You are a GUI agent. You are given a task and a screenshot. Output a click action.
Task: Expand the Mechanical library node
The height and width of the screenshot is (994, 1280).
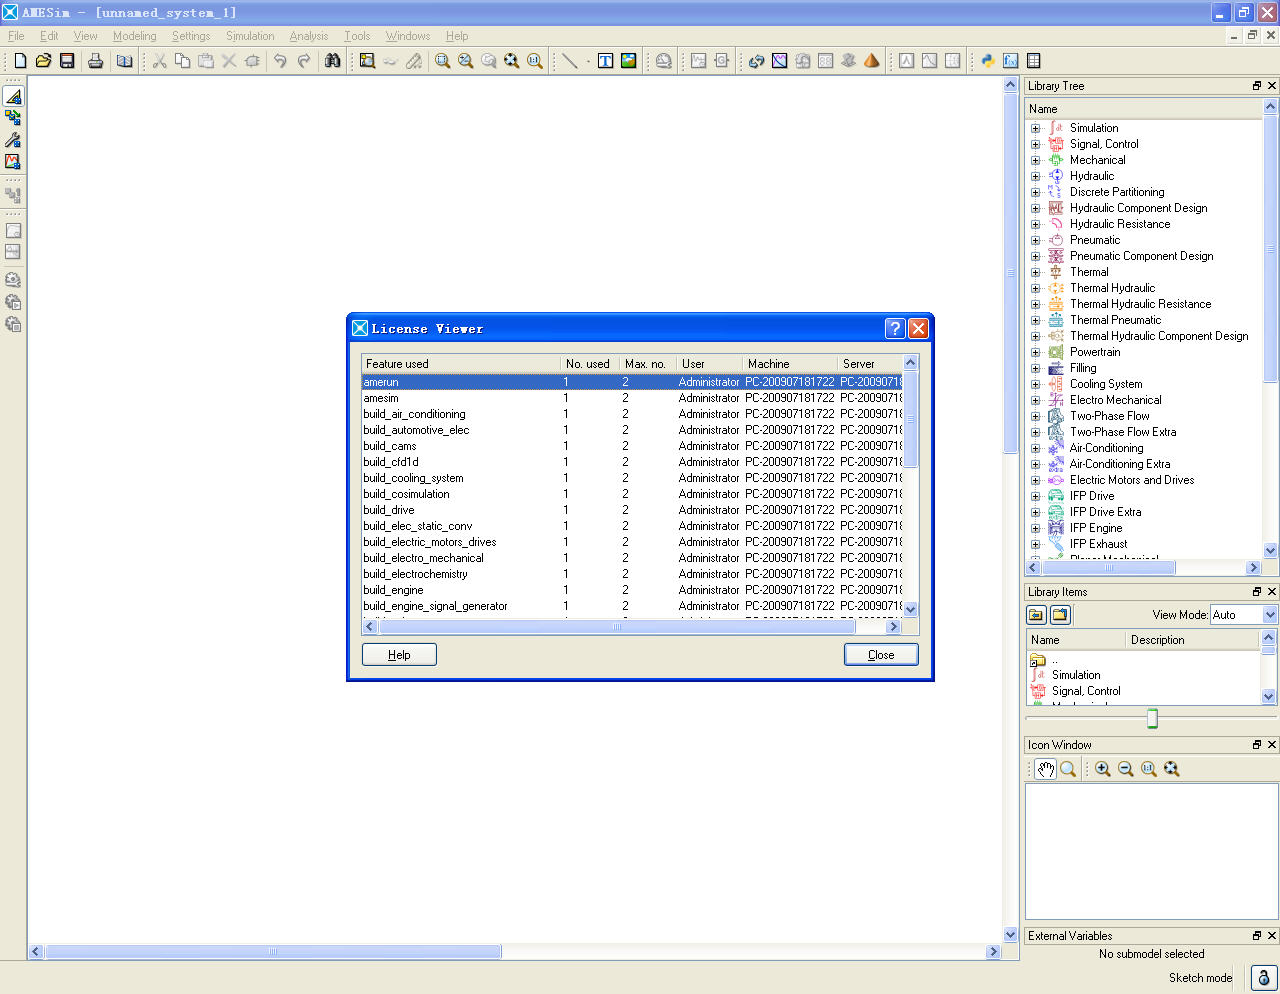point(1036,160)
